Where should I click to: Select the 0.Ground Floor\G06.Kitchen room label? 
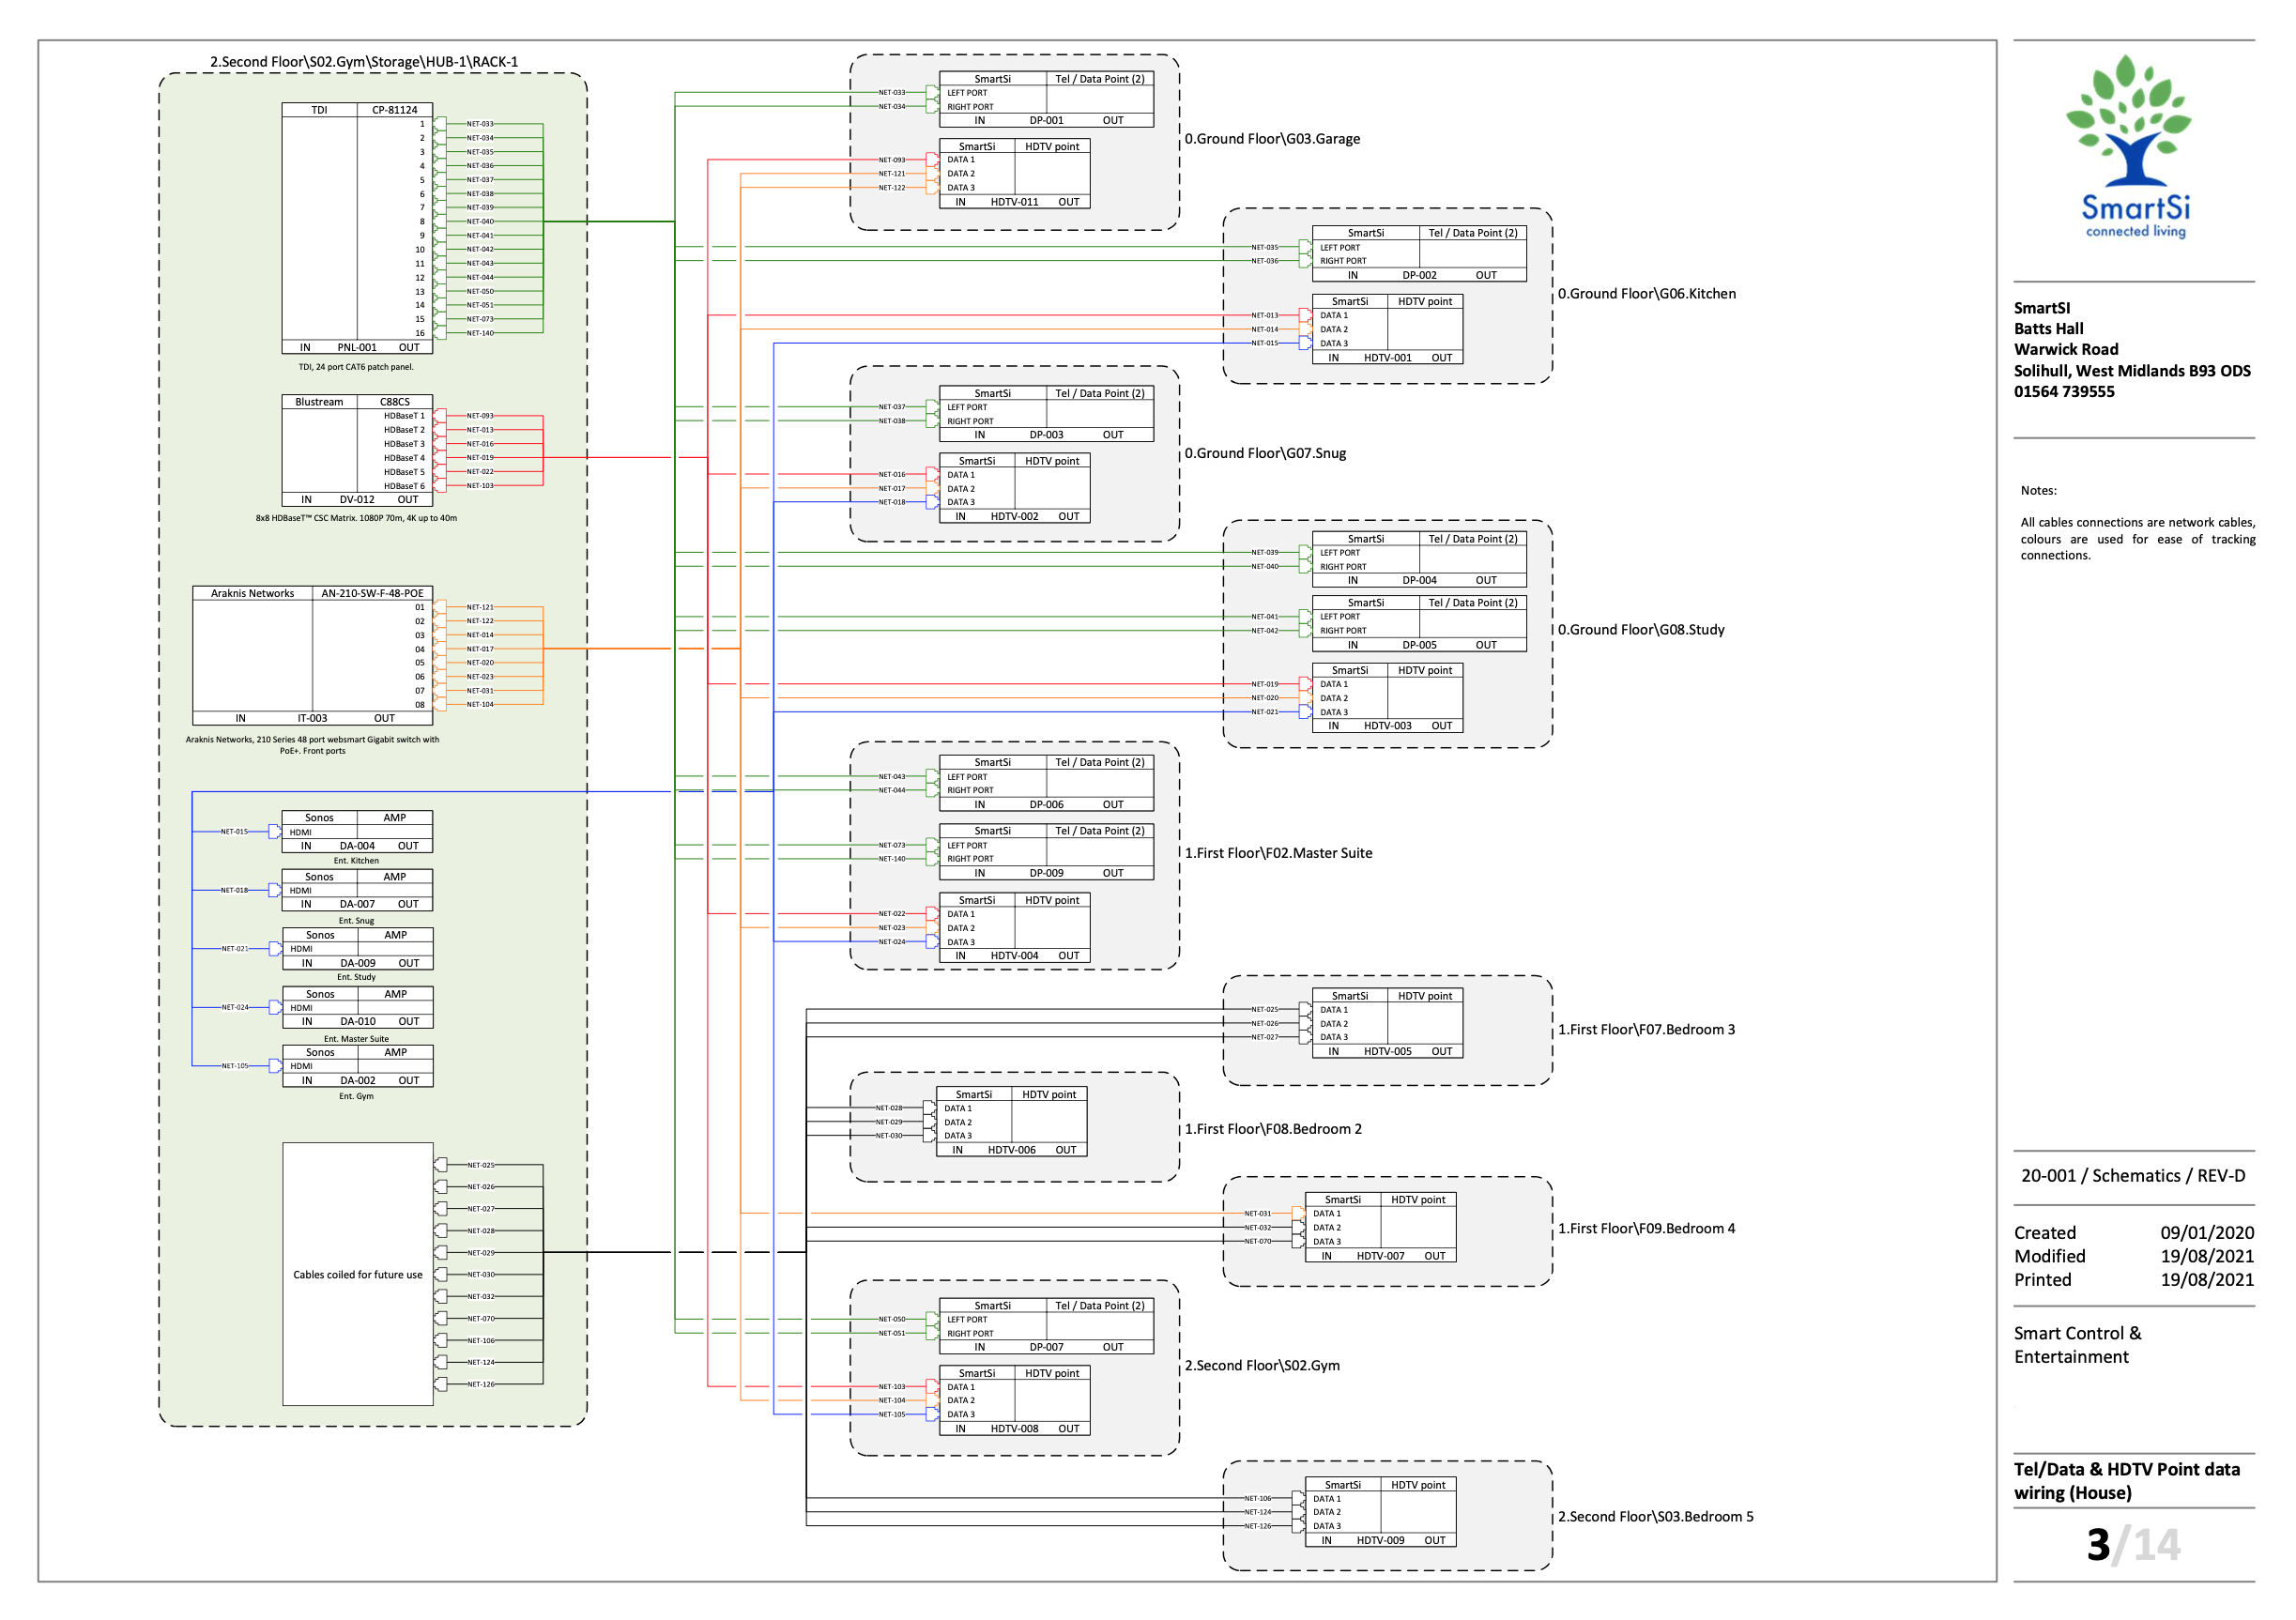tap(1647, 294)
